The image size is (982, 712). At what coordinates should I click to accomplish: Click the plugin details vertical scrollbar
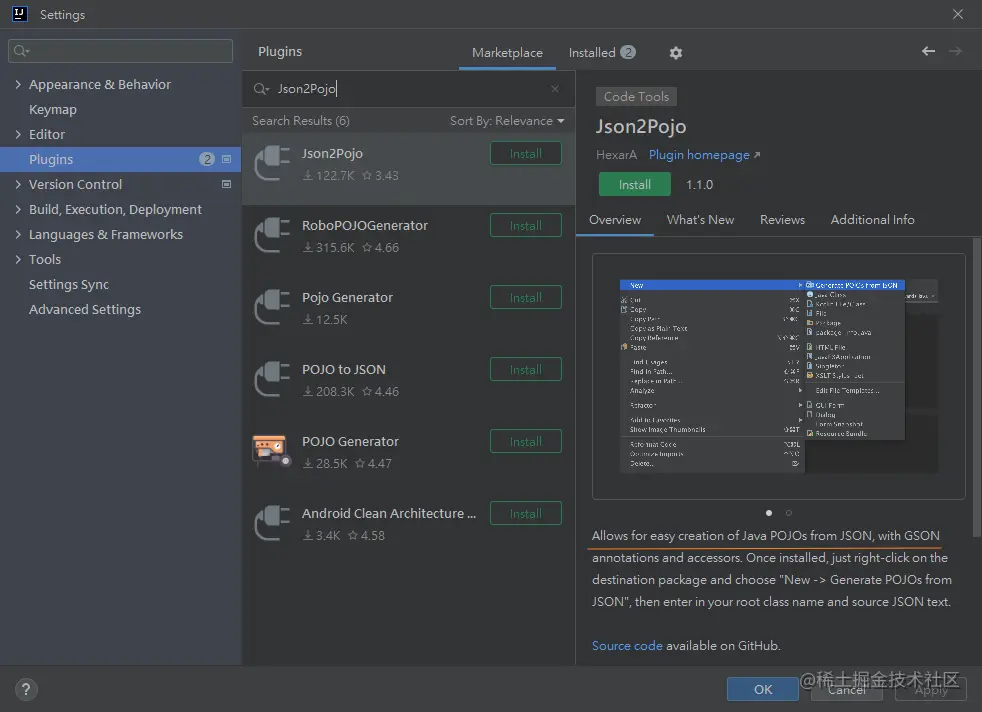point(977,387)
